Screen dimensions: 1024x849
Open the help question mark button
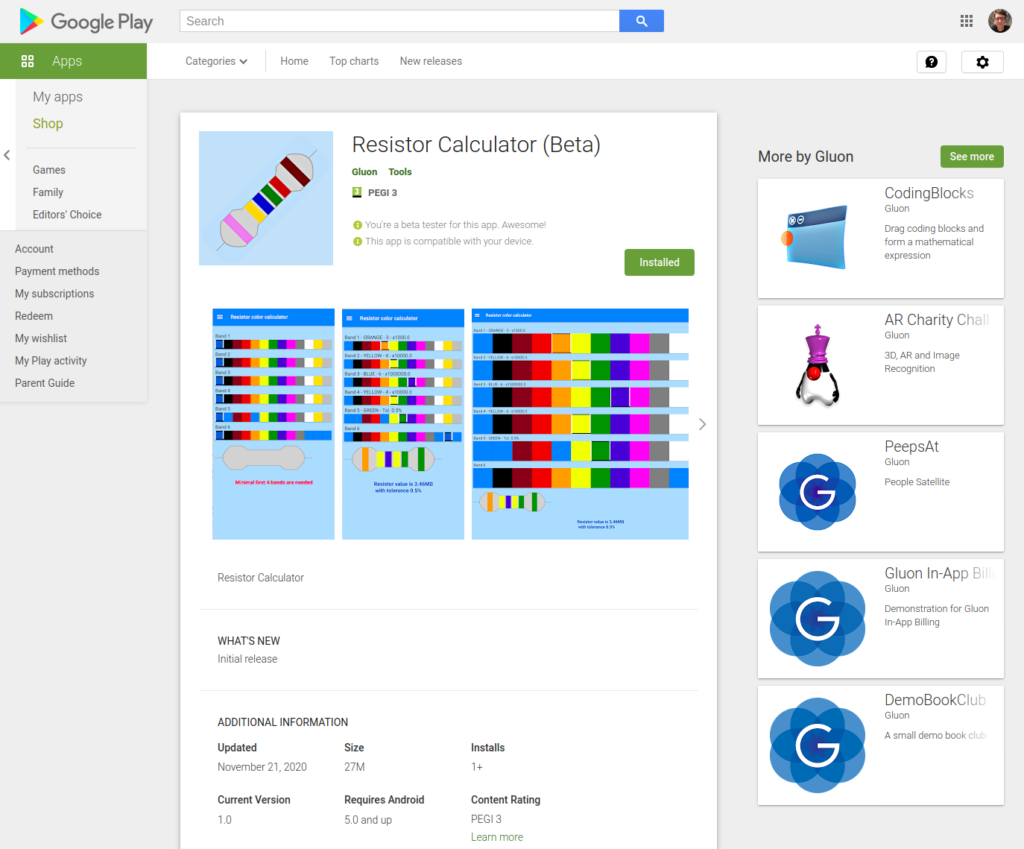point(931,62)
